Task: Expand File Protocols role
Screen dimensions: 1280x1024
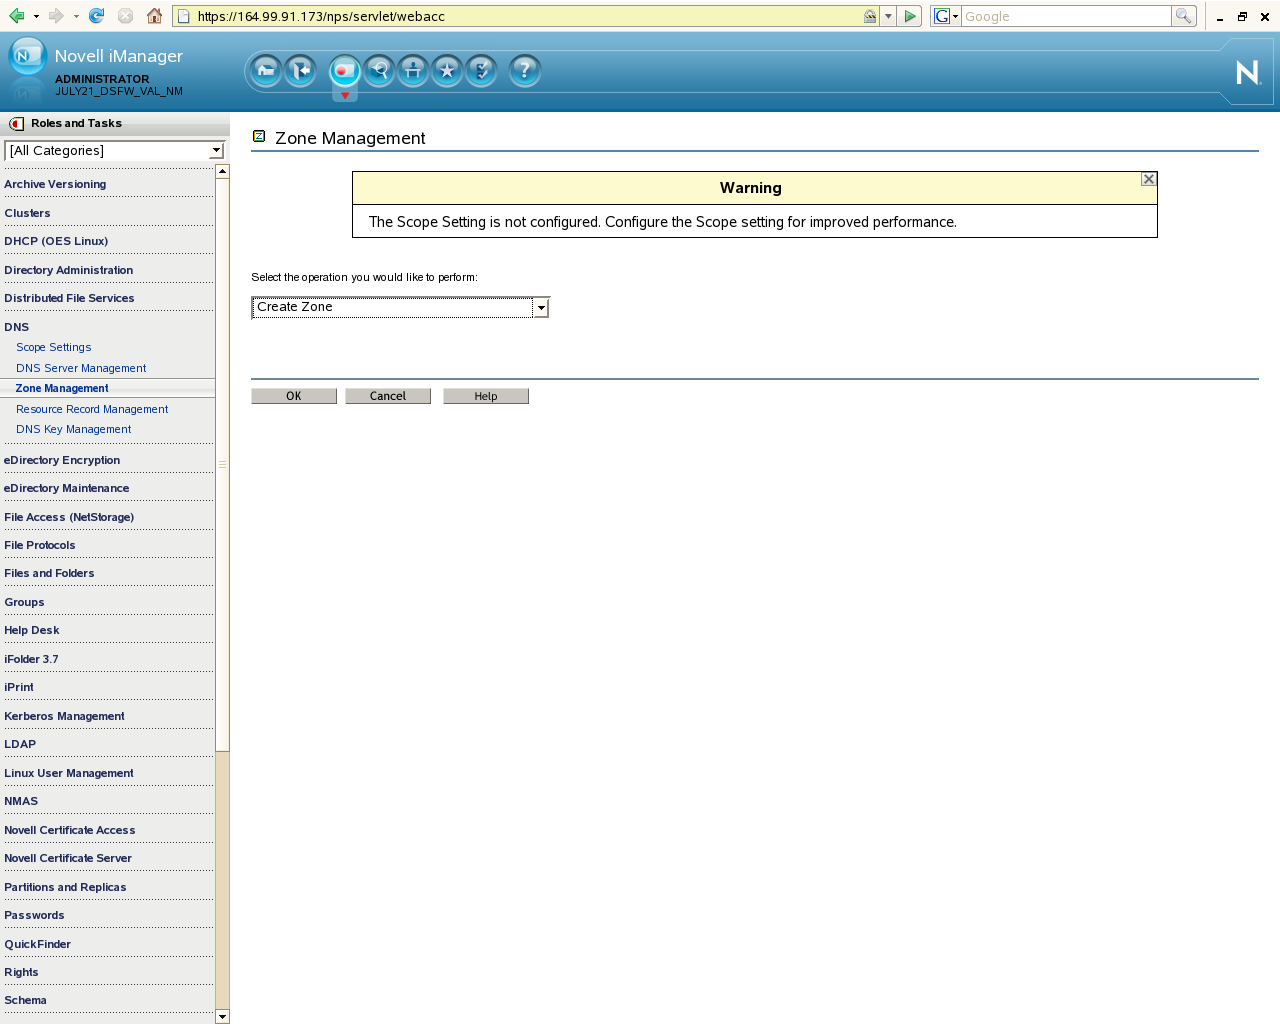Action: tap(40, 545)
